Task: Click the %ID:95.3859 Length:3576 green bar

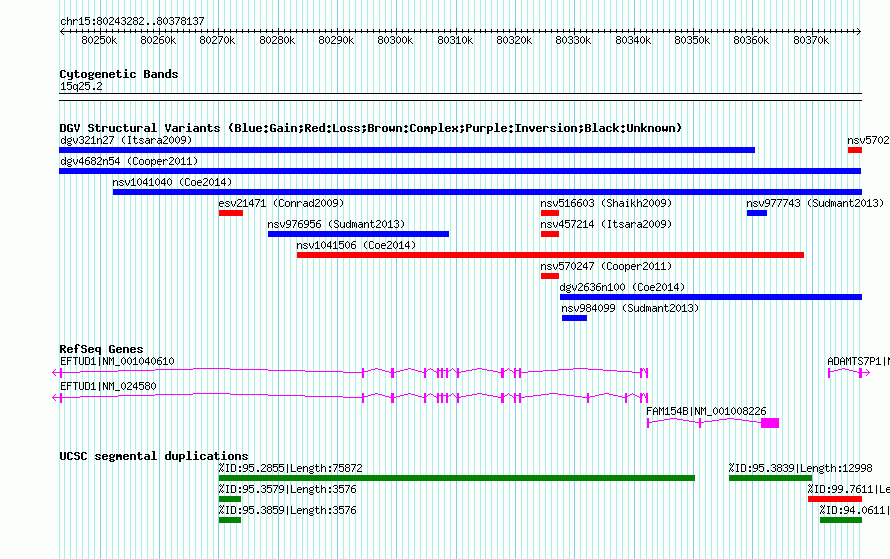Action: click(229, 520)
